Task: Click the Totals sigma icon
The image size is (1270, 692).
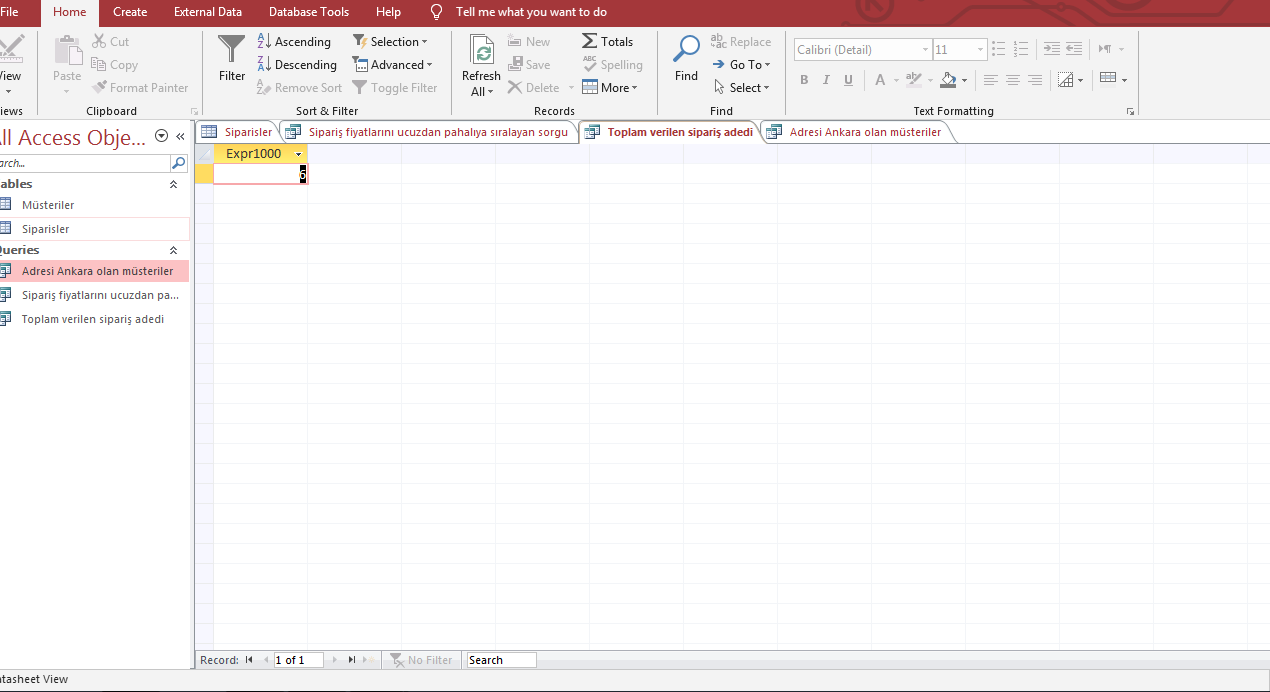Action: coord(590,42)
